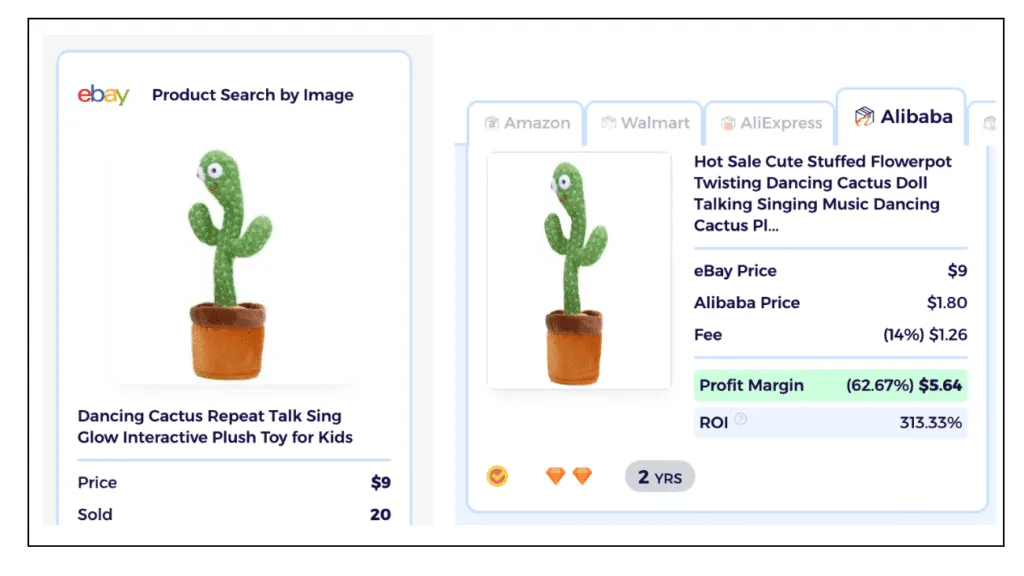Click the basket icon on the AliExpress tab

[729, 123]
